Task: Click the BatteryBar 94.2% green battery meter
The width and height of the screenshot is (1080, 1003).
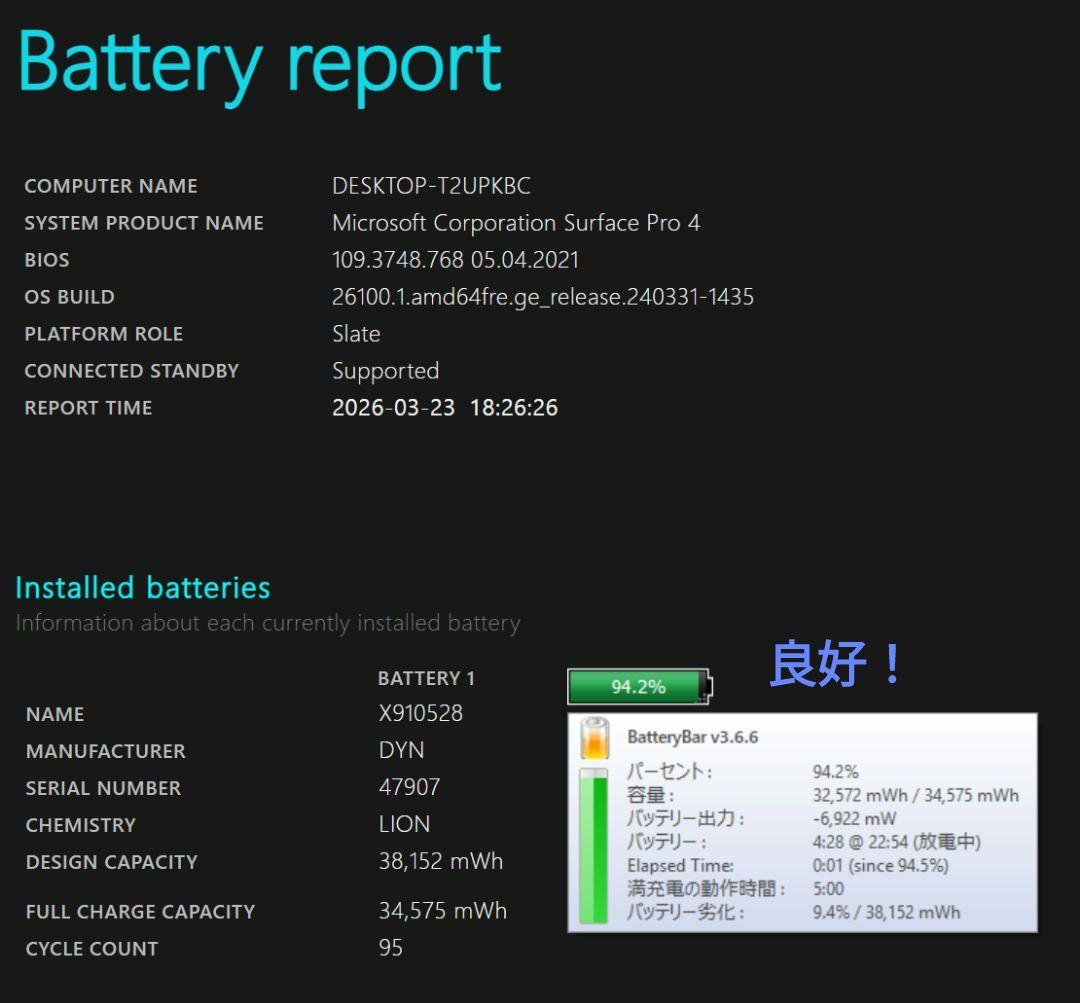Action: (640, 686)
